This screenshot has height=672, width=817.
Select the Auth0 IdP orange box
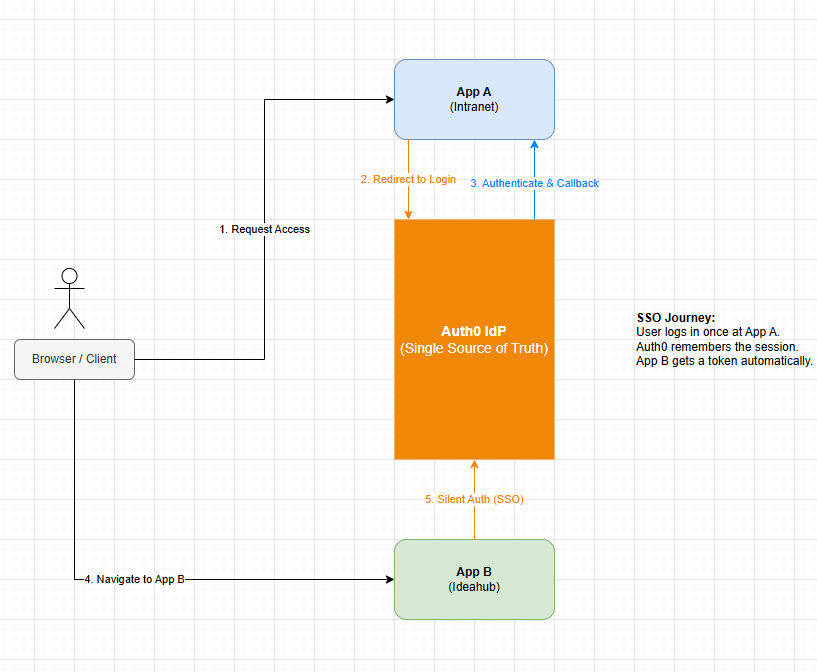coord(474,339)
